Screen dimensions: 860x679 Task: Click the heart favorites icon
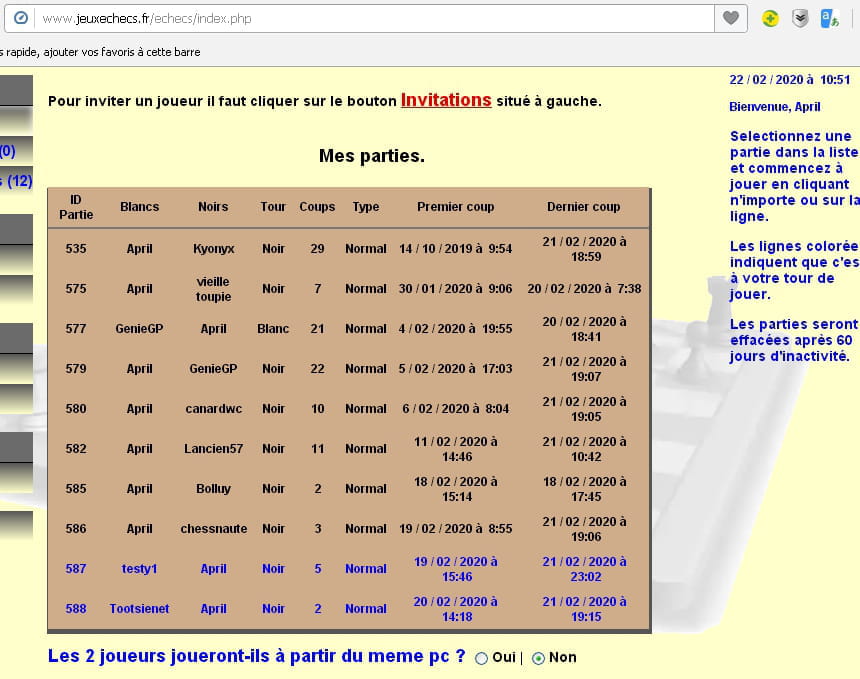(731, 18)
